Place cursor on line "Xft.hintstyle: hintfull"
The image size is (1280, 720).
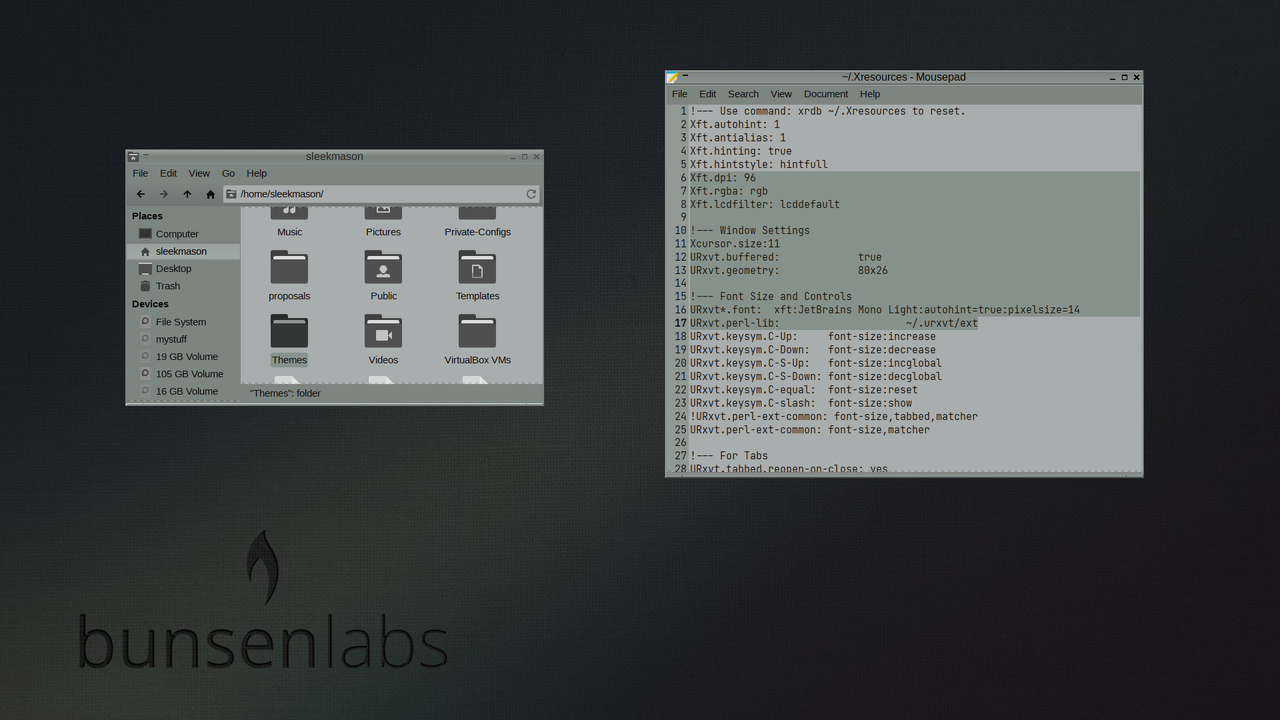(759, 164)
